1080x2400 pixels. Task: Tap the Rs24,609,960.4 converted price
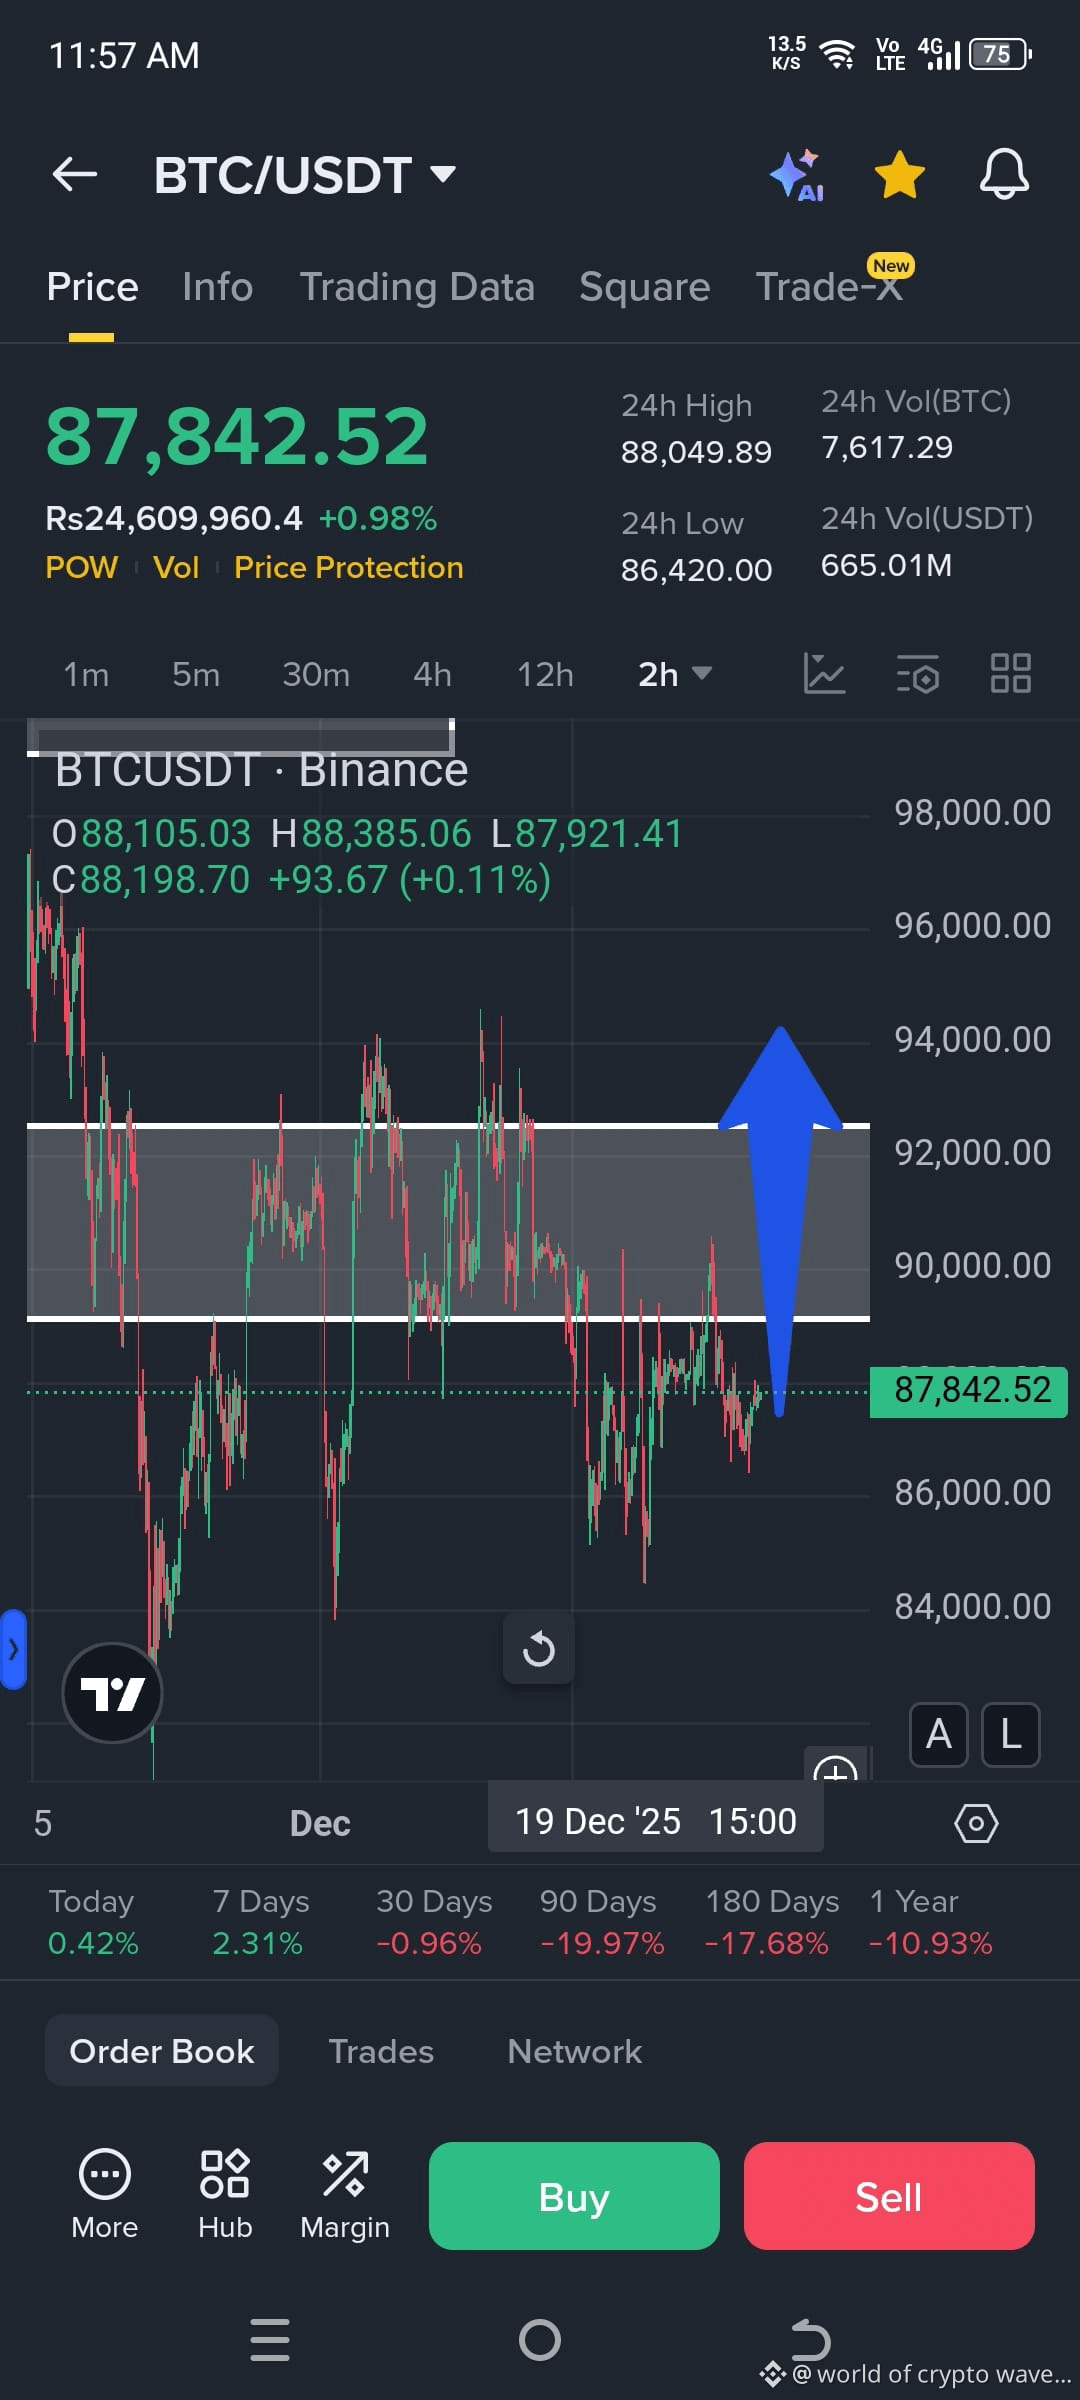pyautogui.click(x=174, y=518)
